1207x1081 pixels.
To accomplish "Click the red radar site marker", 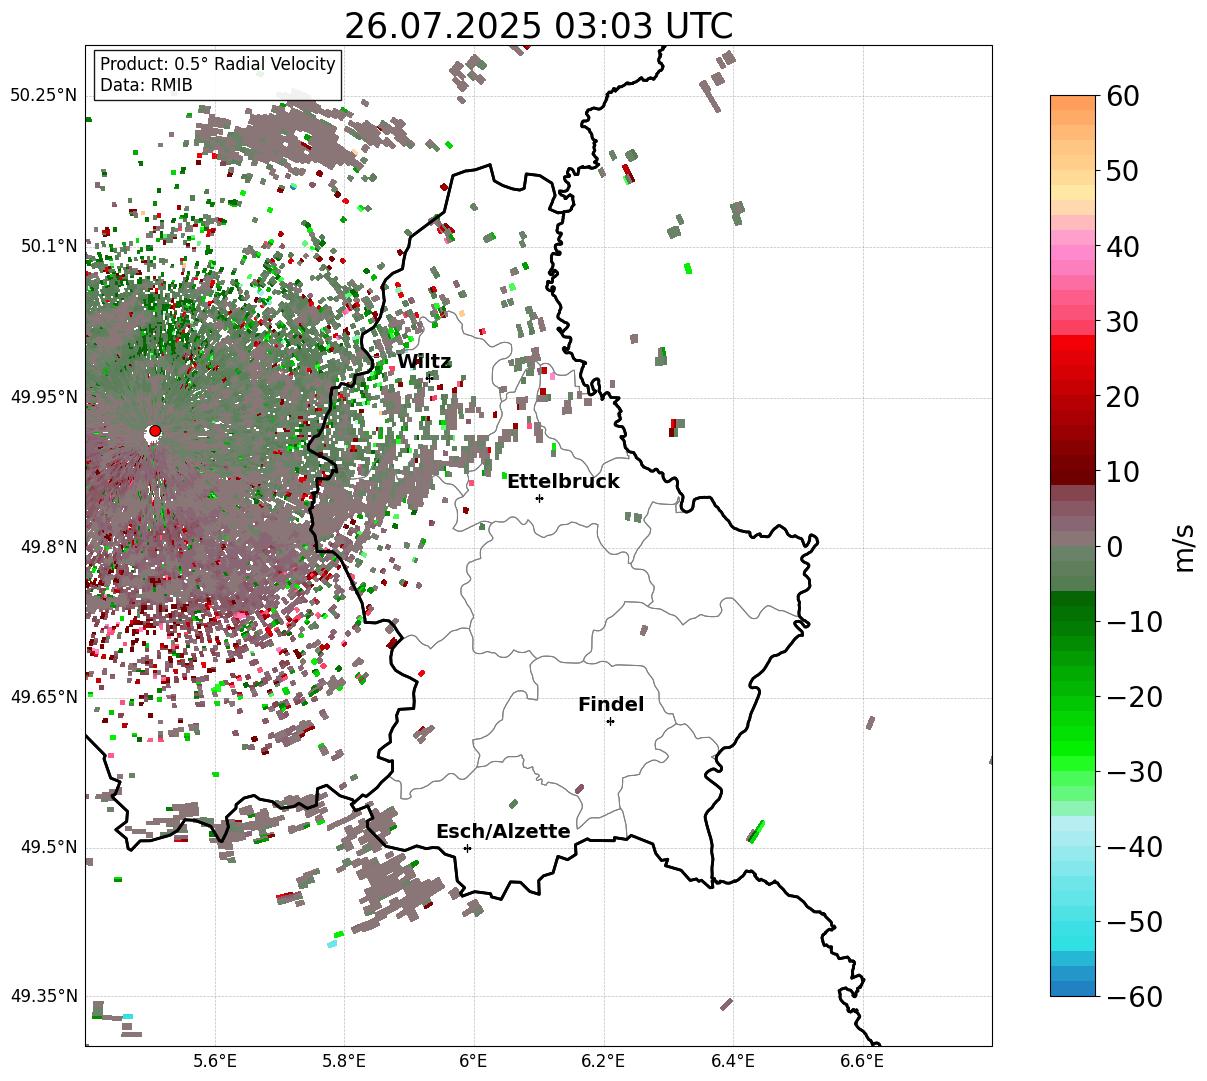I will (155, 431).
